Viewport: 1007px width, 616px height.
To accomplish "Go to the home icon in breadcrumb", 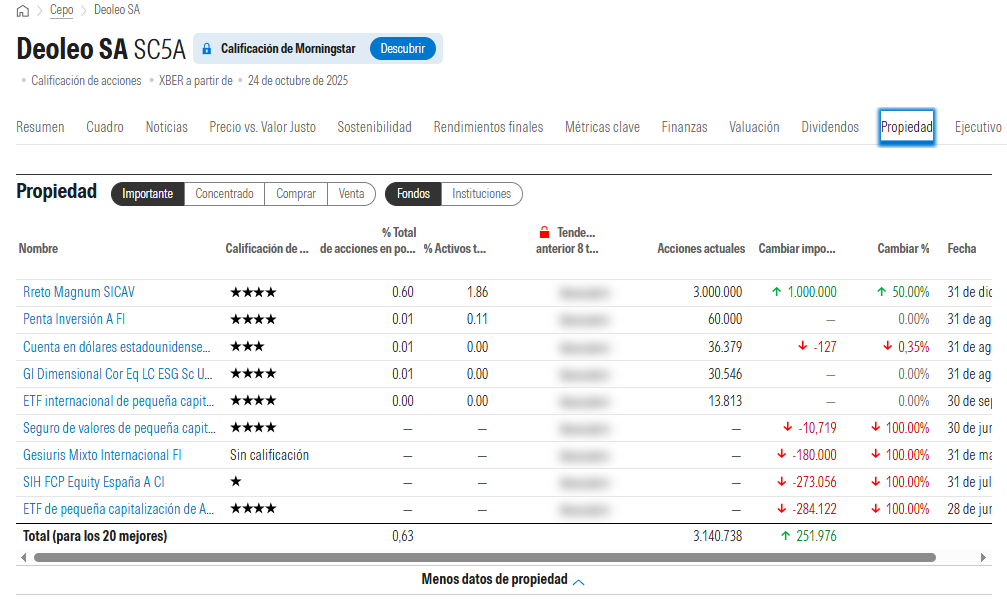I will point(22,11).
